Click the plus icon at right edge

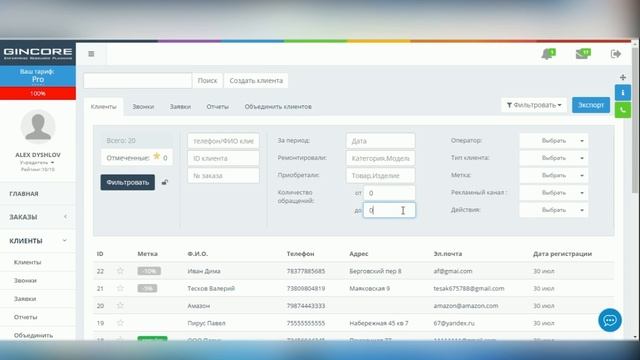(x=623, y=77)
